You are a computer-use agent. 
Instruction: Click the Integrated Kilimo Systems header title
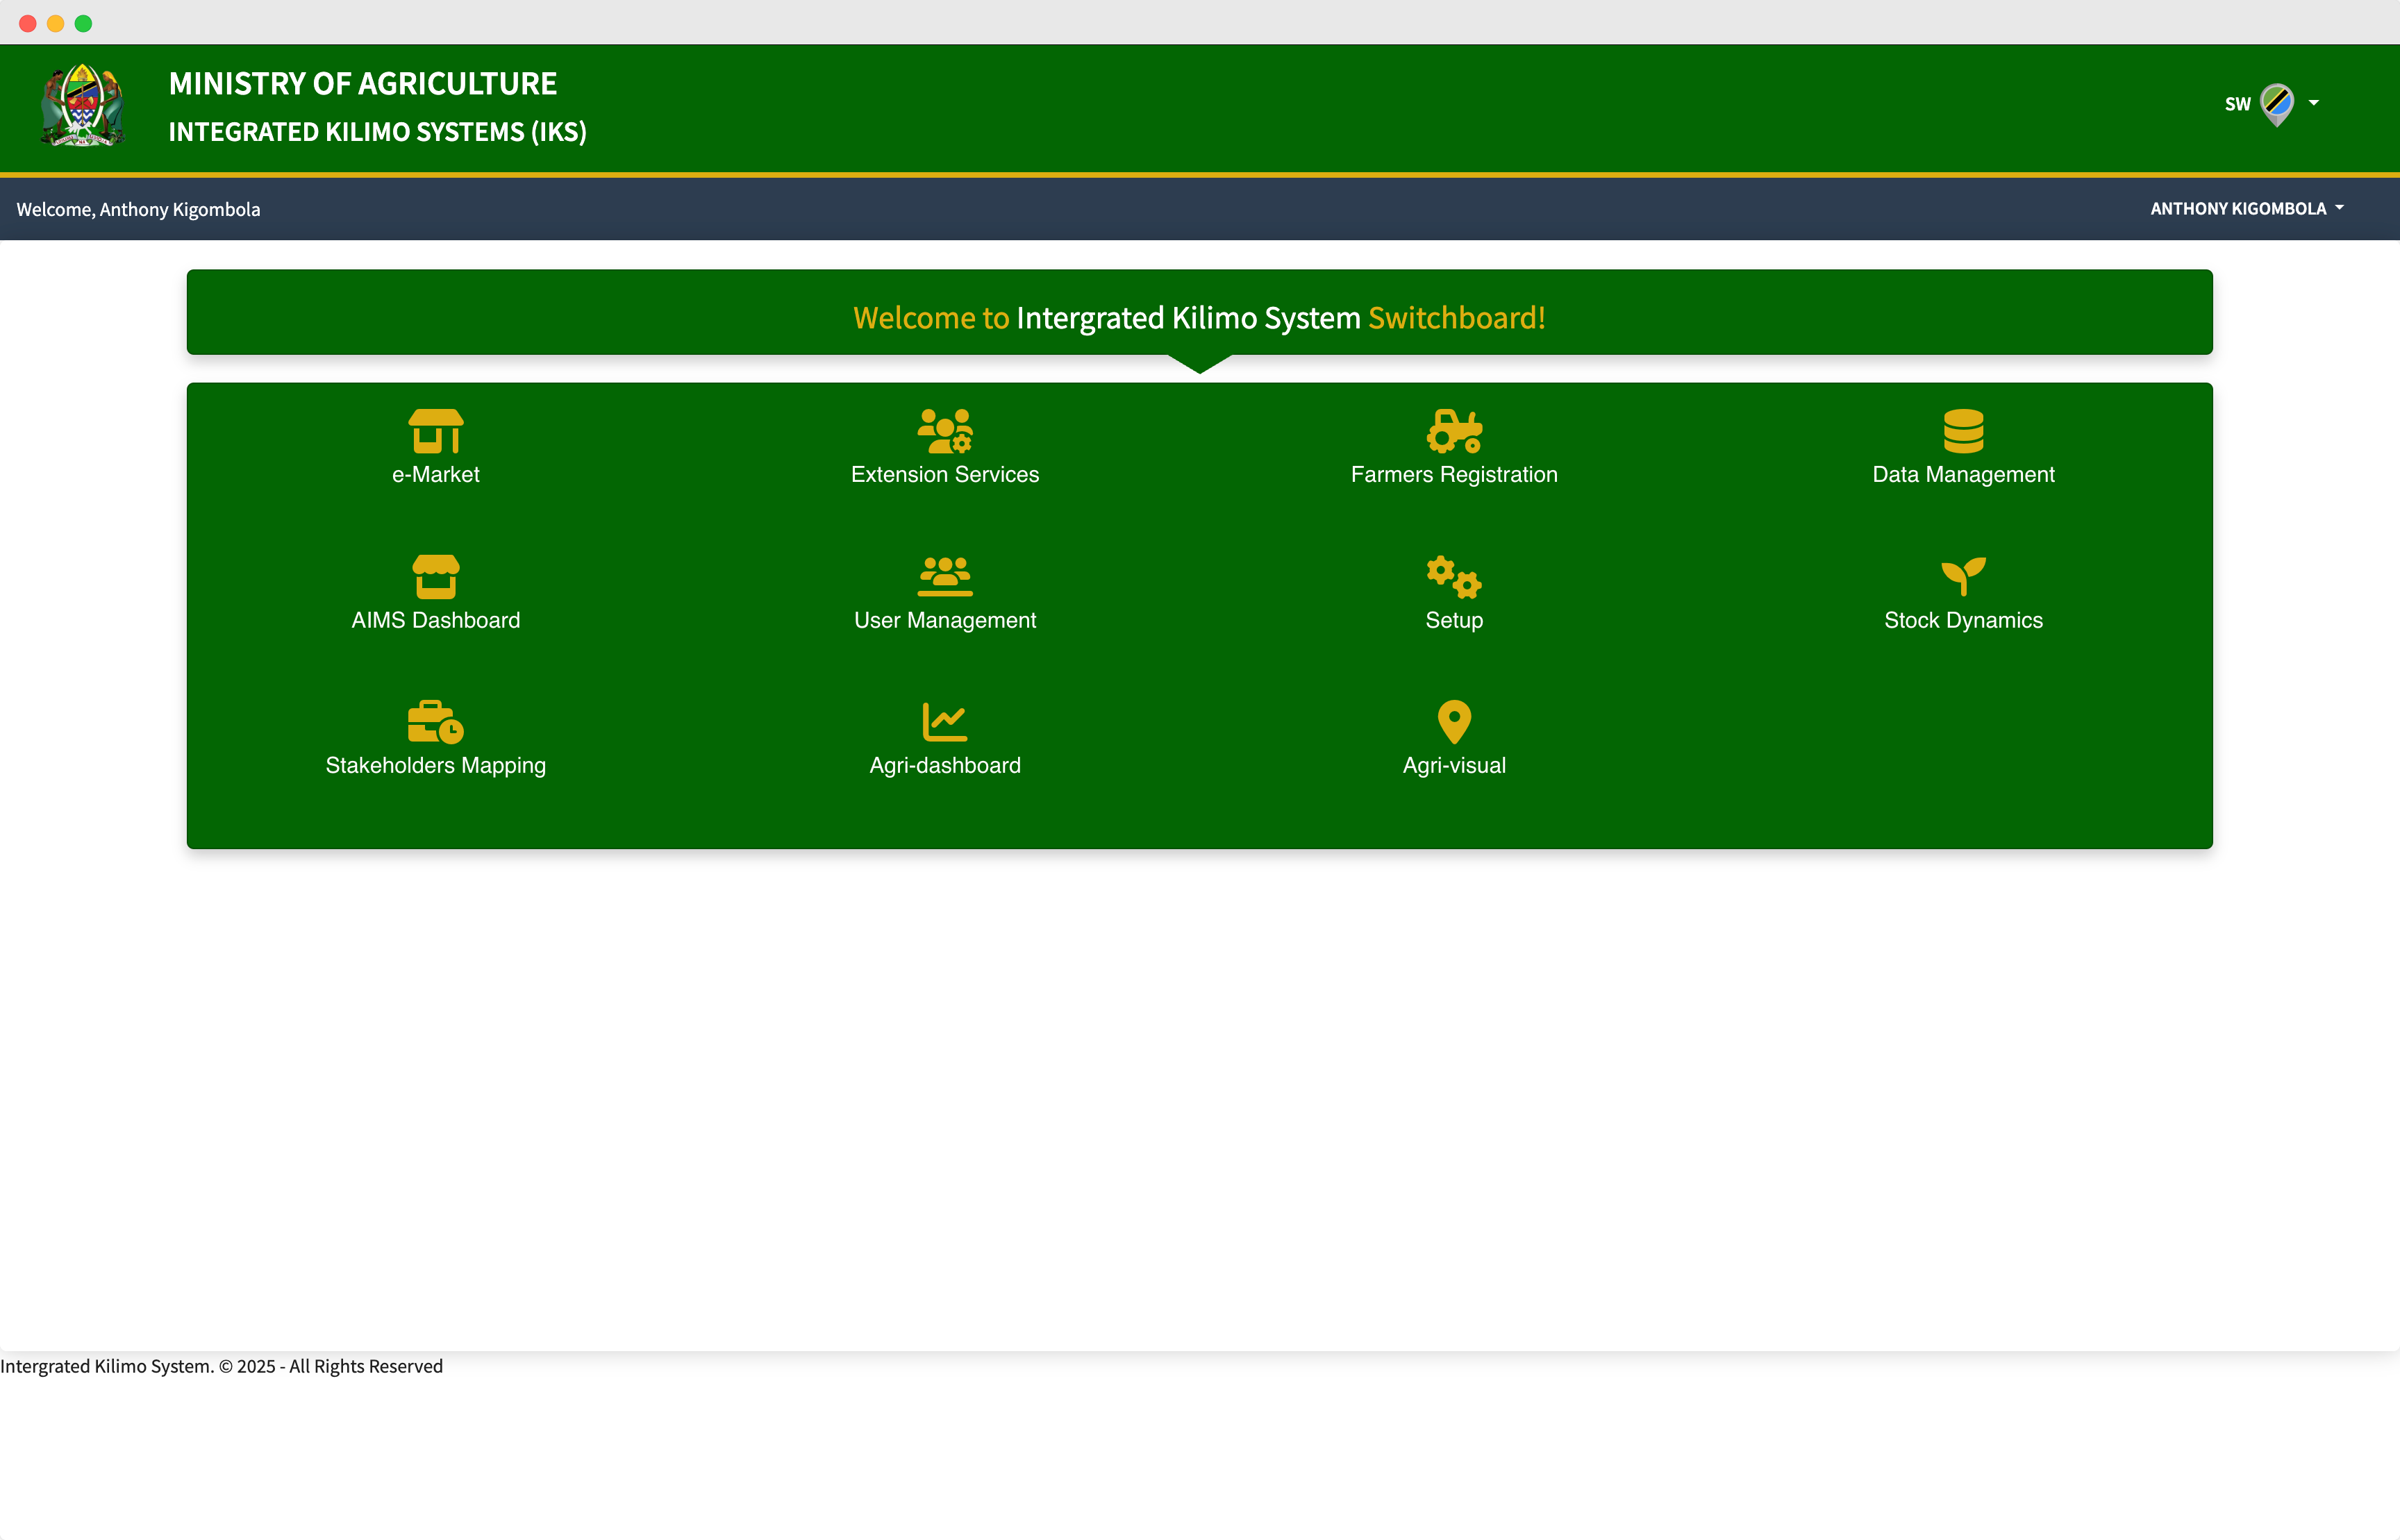tap(377, 132)
